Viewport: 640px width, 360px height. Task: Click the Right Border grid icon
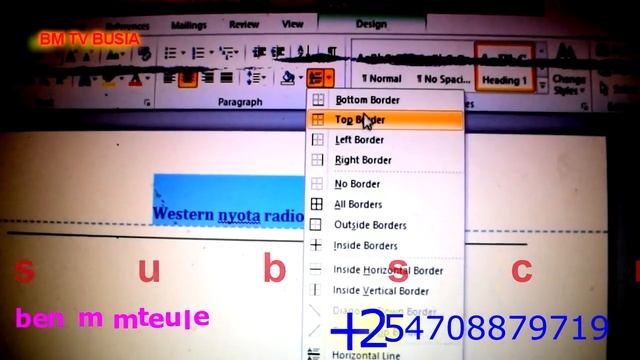(317, 160)
